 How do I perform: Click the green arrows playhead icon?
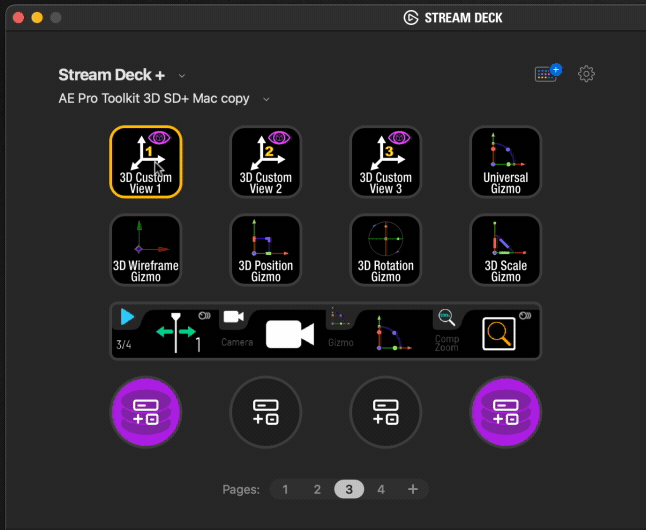point(176,332)
